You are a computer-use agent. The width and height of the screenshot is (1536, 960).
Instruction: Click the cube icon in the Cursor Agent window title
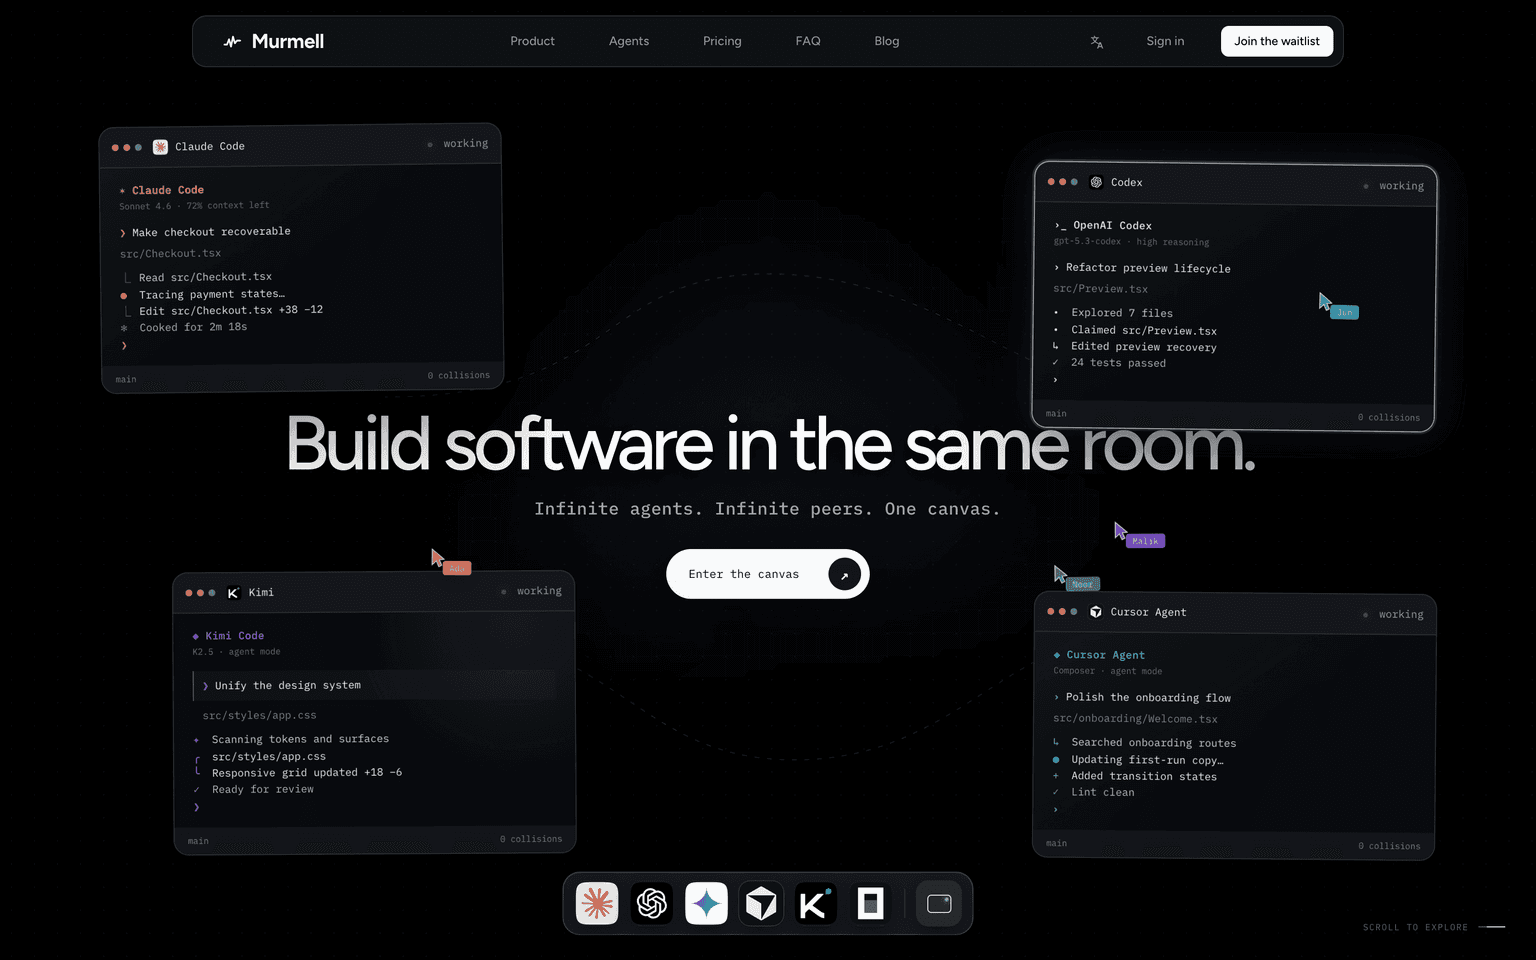pos(1096,612)
